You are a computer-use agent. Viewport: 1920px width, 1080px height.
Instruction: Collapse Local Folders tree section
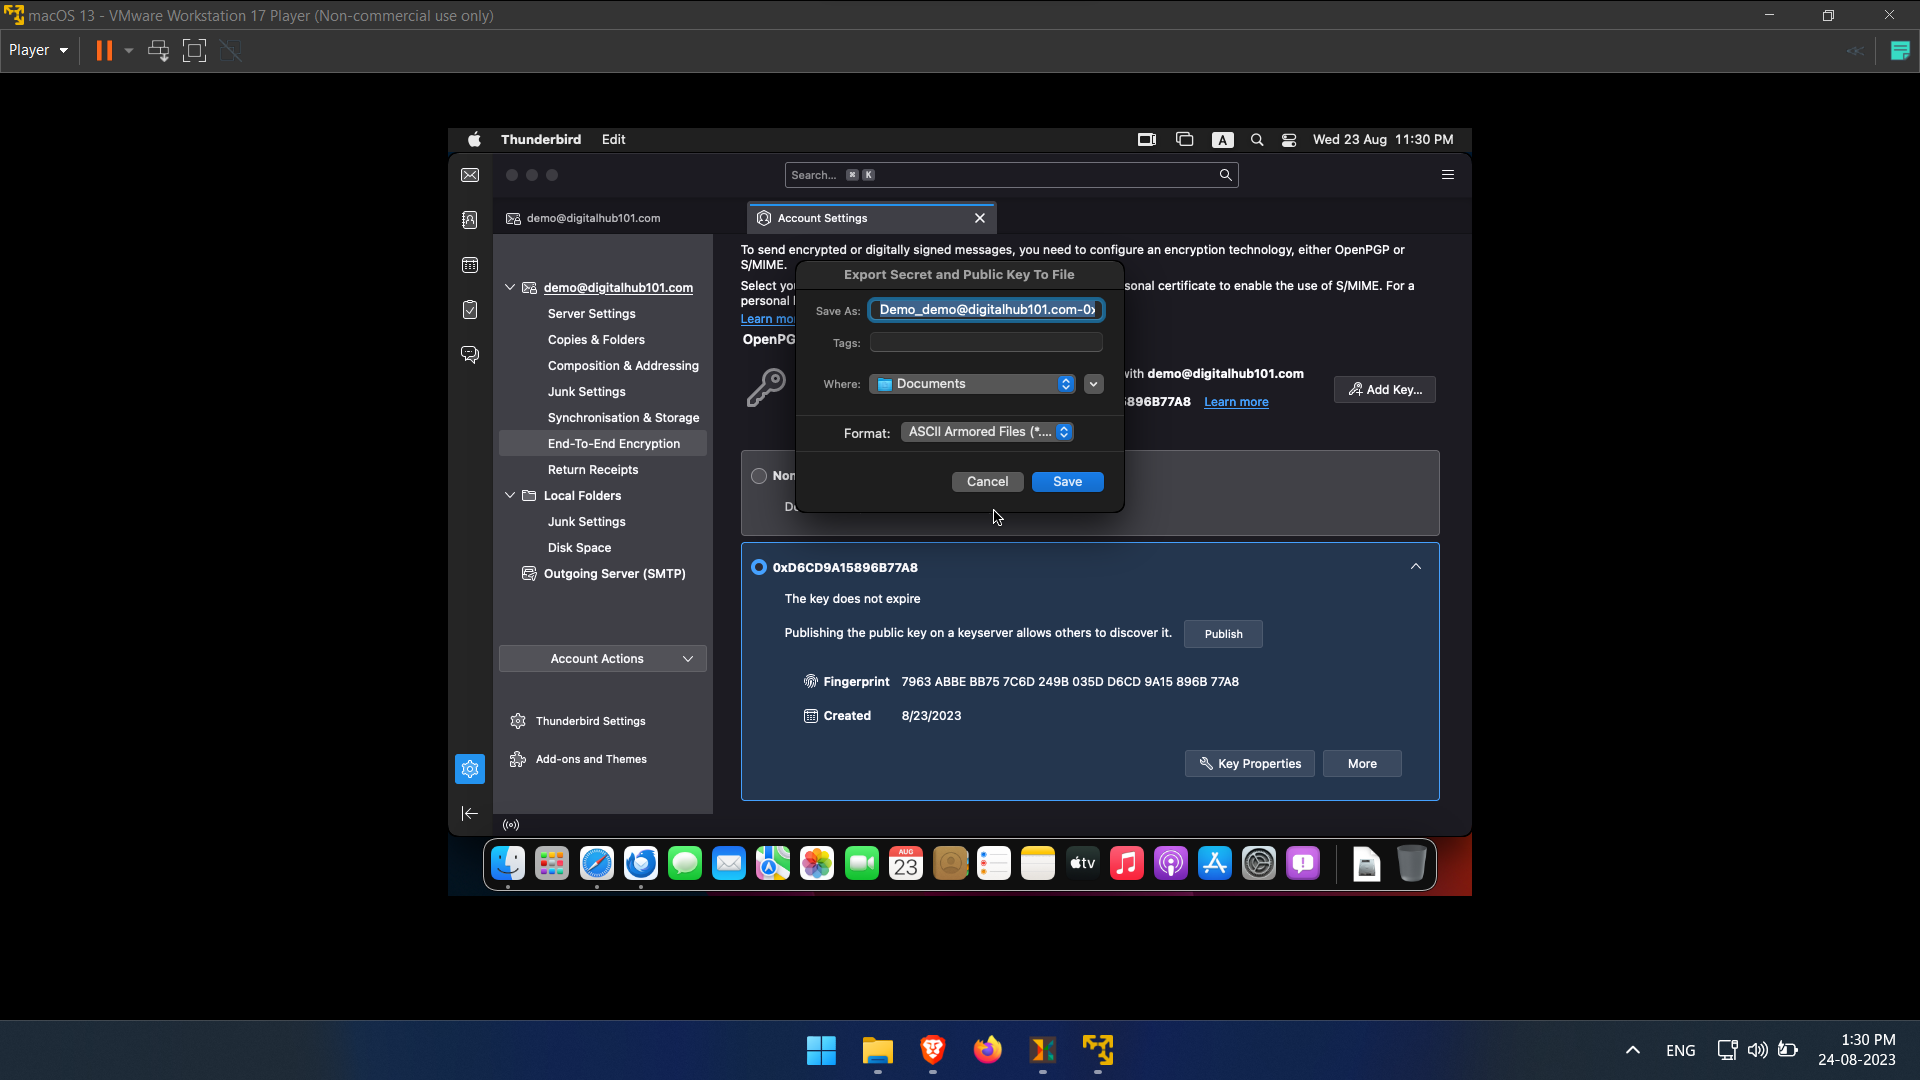coord(510,496)
